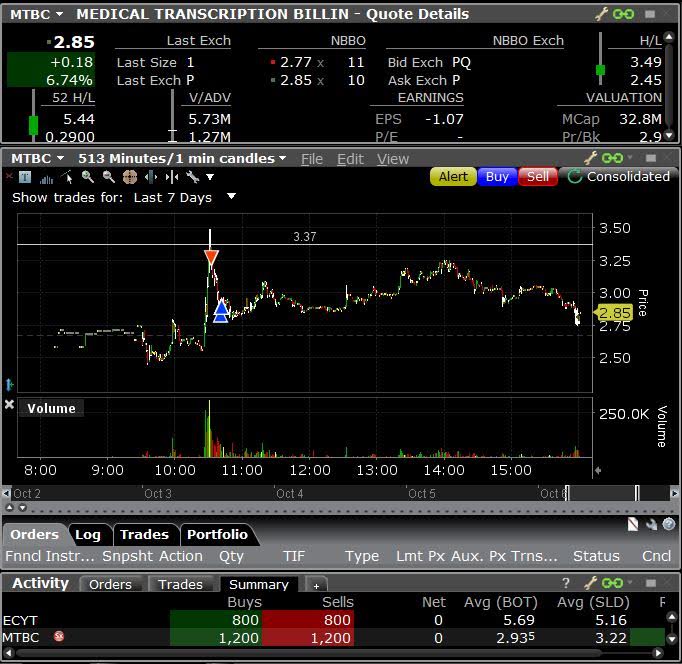Select the ECYT row in Activity summary

(332, 620)
